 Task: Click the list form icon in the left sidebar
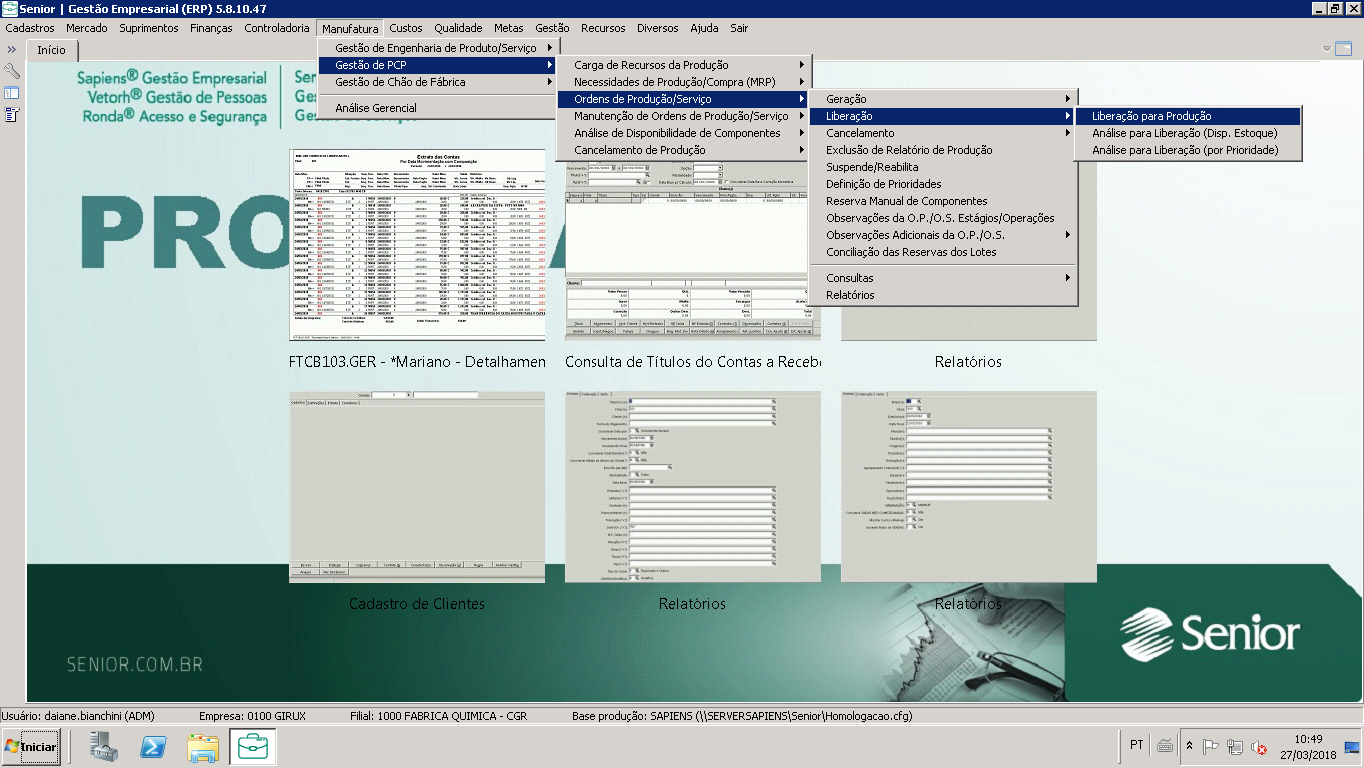coord(12,115)
